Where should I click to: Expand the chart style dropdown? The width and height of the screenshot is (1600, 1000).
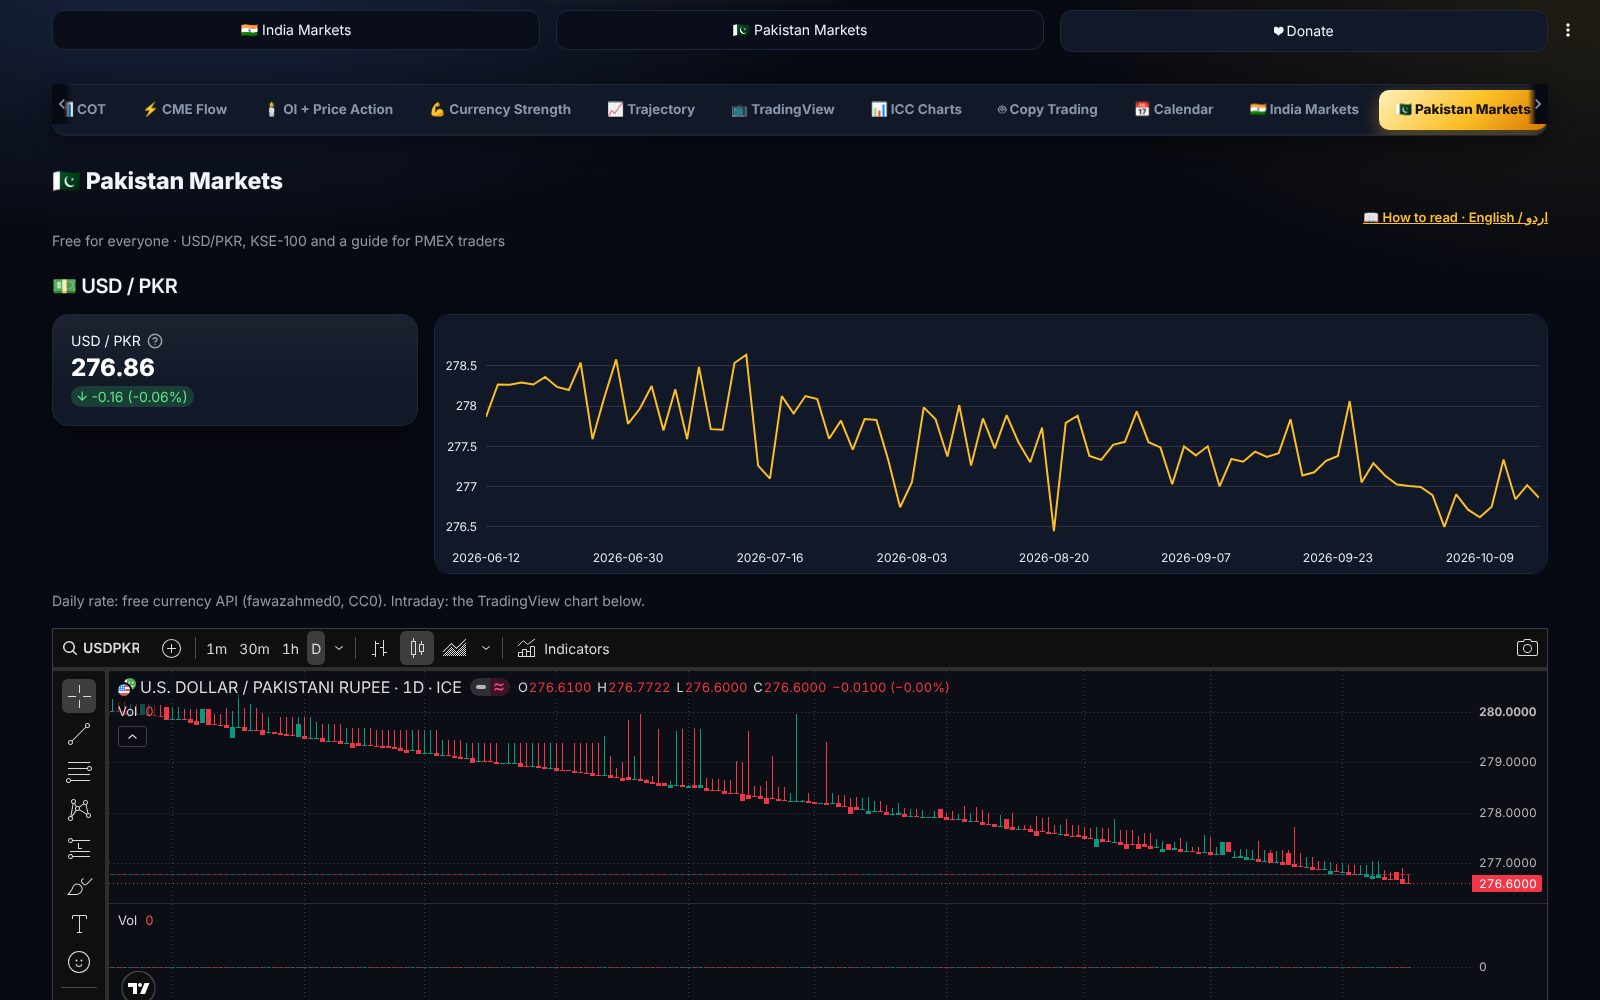click(x=486, y=648)
